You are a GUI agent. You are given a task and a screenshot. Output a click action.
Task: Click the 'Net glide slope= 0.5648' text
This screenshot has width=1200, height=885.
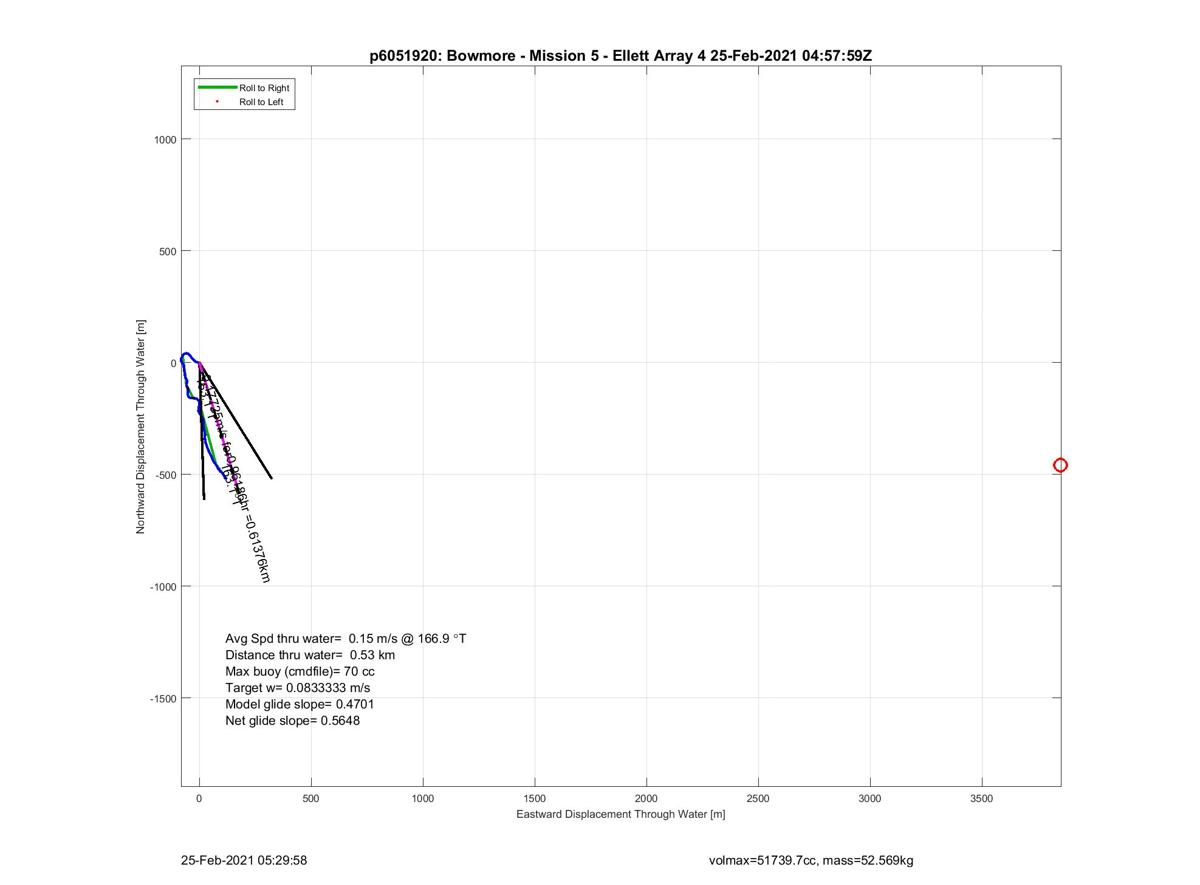click(x=293, y=720)
